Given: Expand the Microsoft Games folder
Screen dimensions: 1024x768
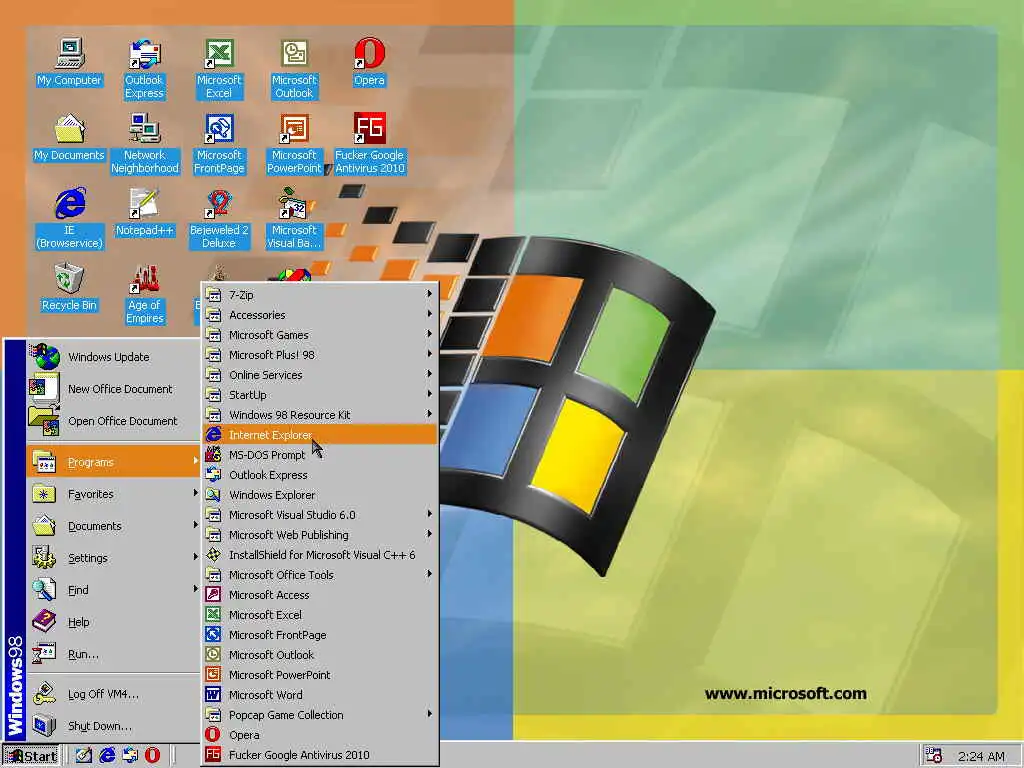Looking at the screenshot, I should point(319,335).
